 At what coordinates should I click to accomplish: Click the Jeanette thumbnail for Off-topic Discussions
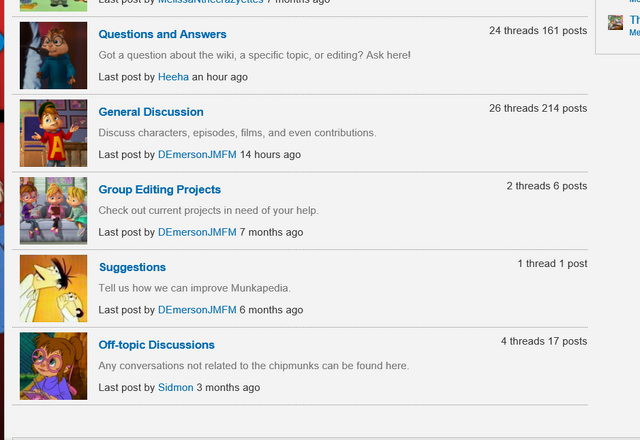[53, 366]
